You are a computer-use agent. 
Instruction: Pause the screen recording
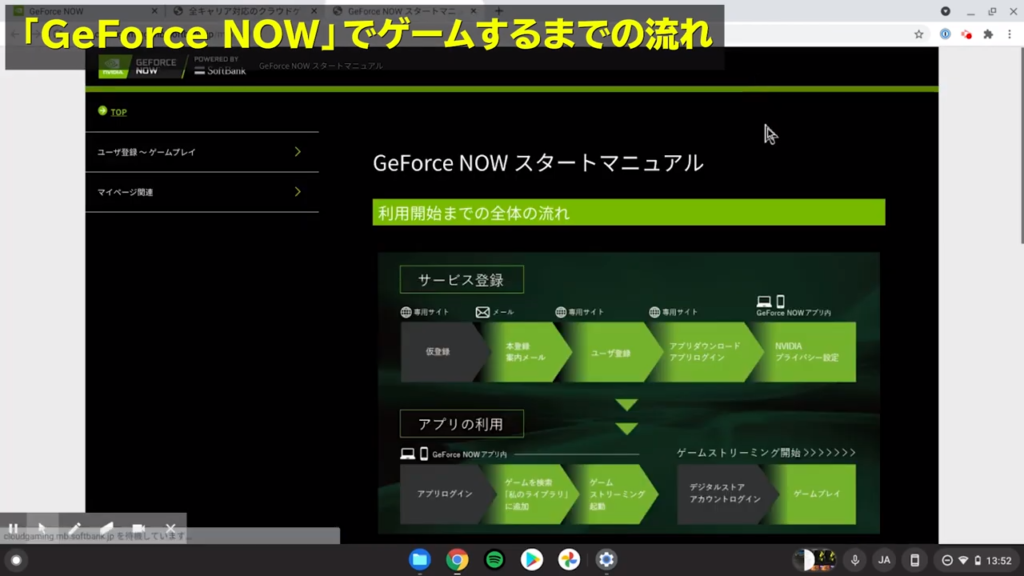(x=14, y=529)
